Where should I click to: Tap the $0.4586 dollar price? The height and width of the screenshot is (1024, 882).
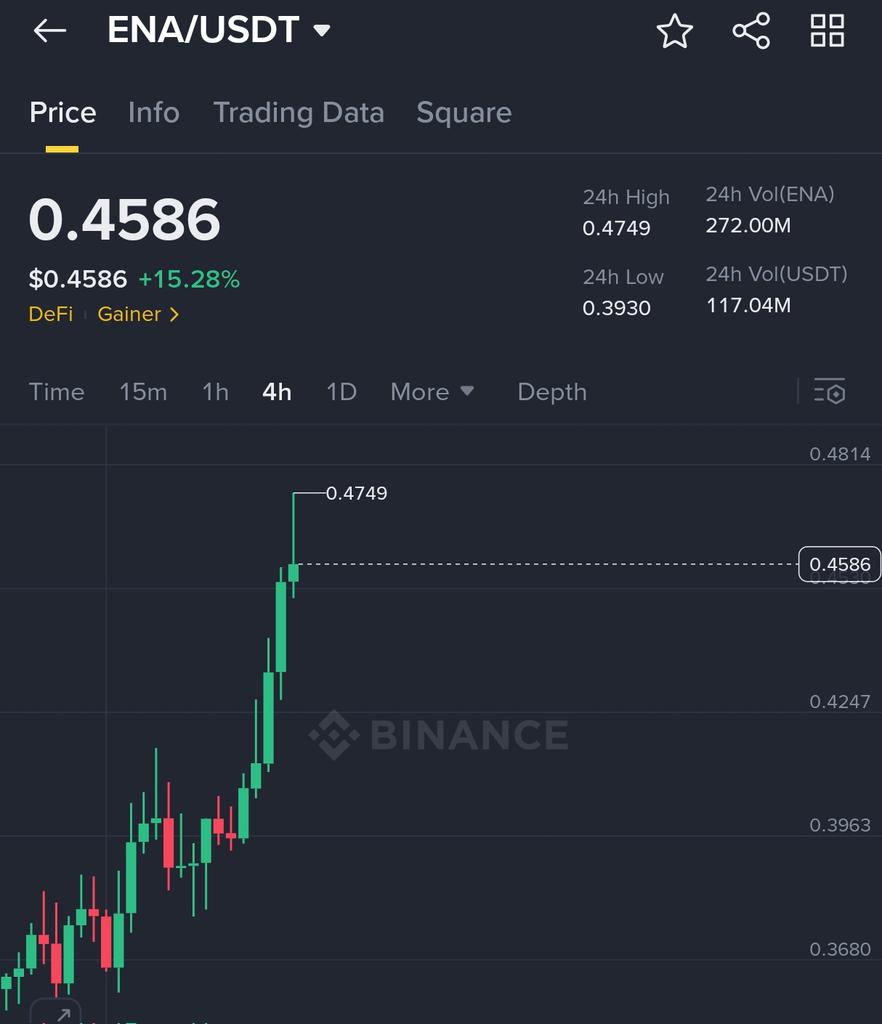click(x=78, y=280)
